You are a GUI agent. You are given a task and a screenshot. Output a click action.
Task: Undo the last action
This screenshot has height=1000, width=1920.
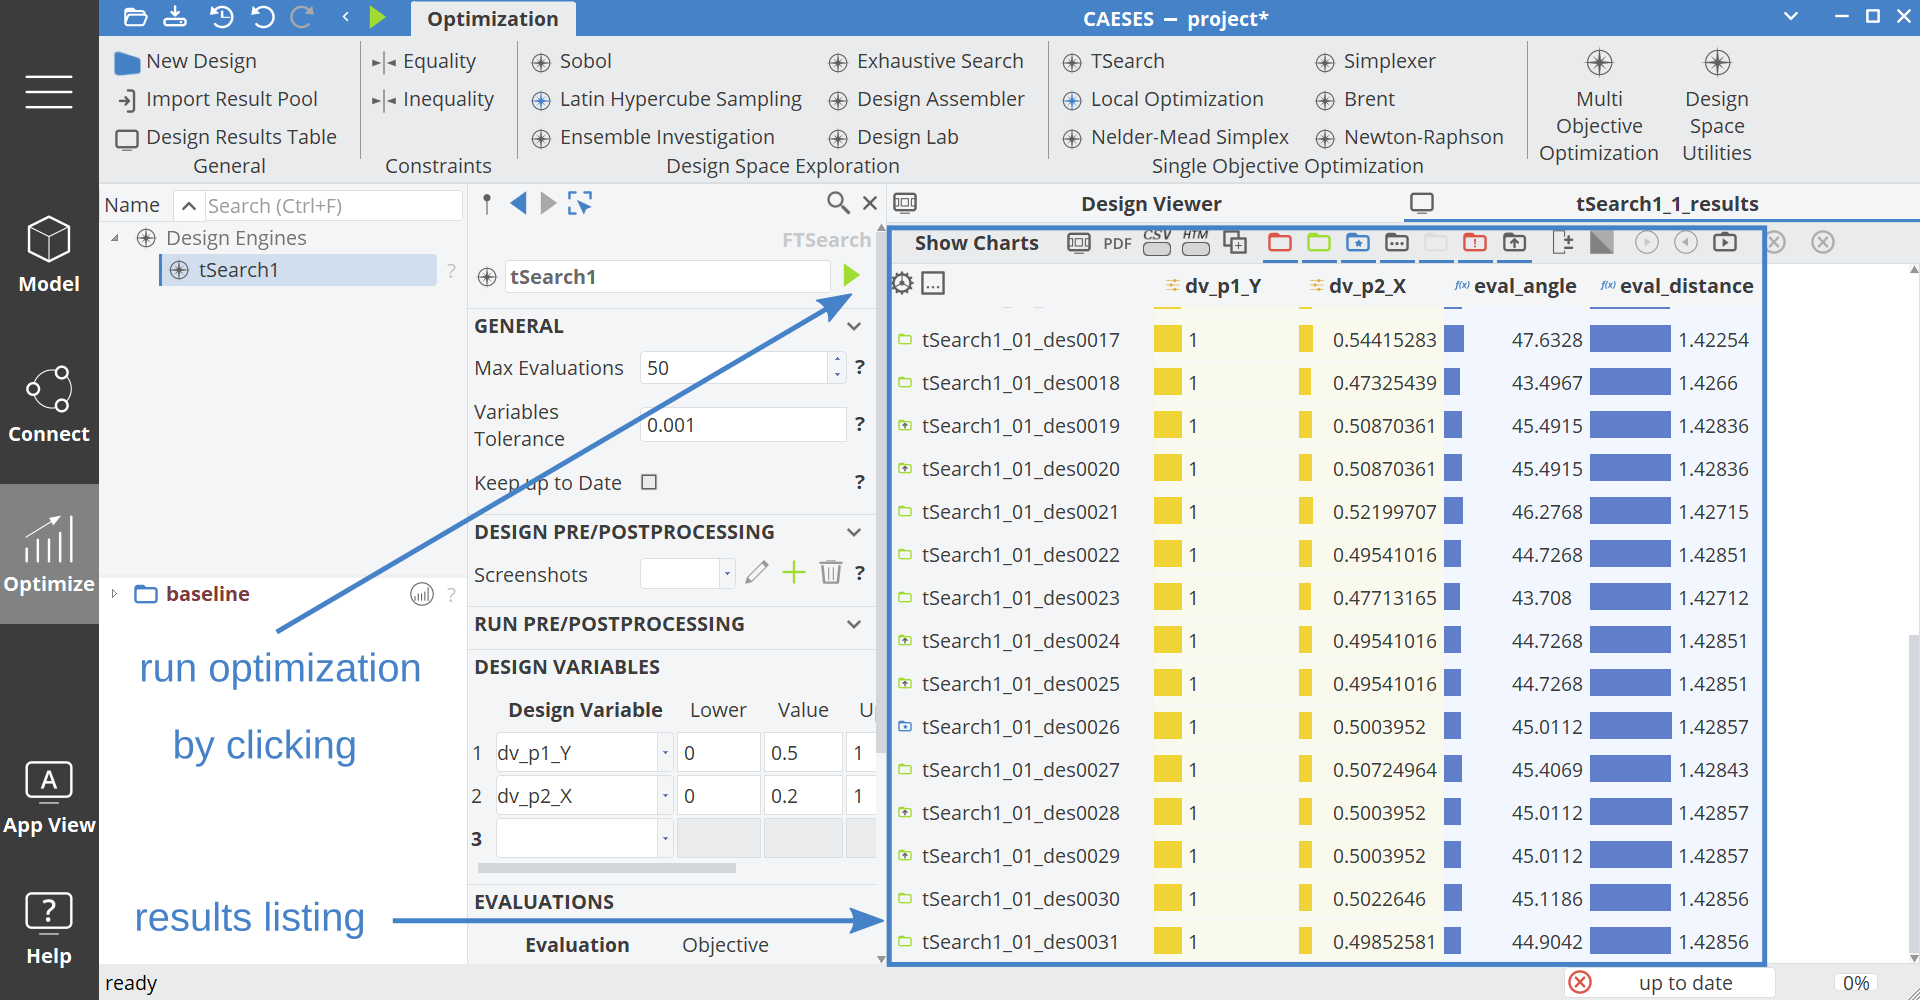click(262, 17)
